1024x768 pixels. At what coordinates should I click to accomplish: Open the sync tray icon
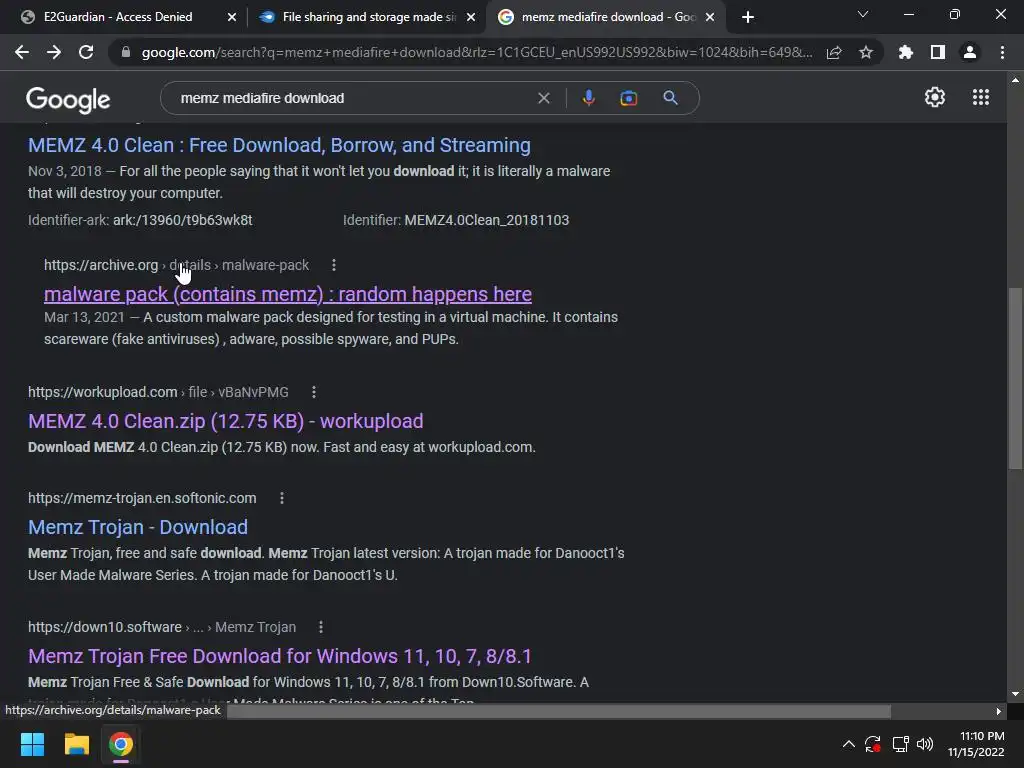click(x=872, y=744)
